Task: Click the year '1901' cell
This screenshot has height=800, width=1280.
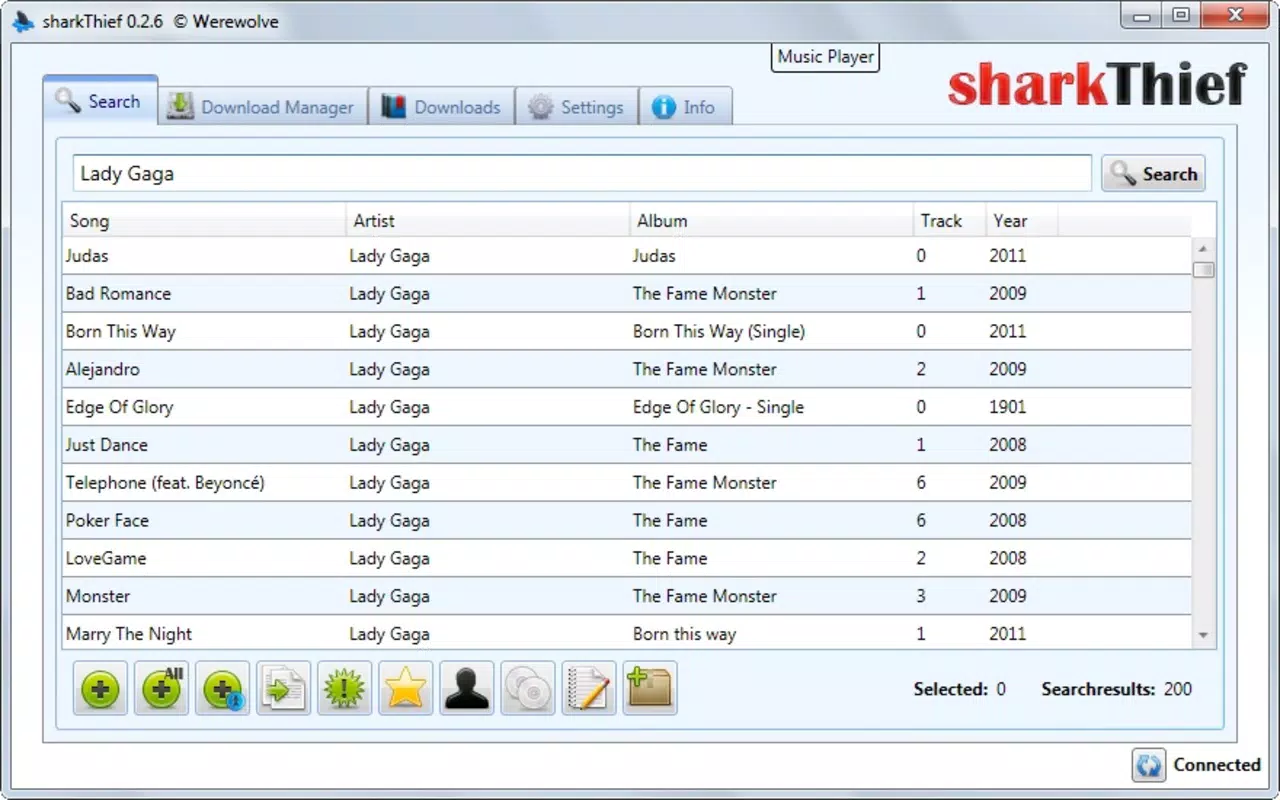Action: click(1008, 407)
